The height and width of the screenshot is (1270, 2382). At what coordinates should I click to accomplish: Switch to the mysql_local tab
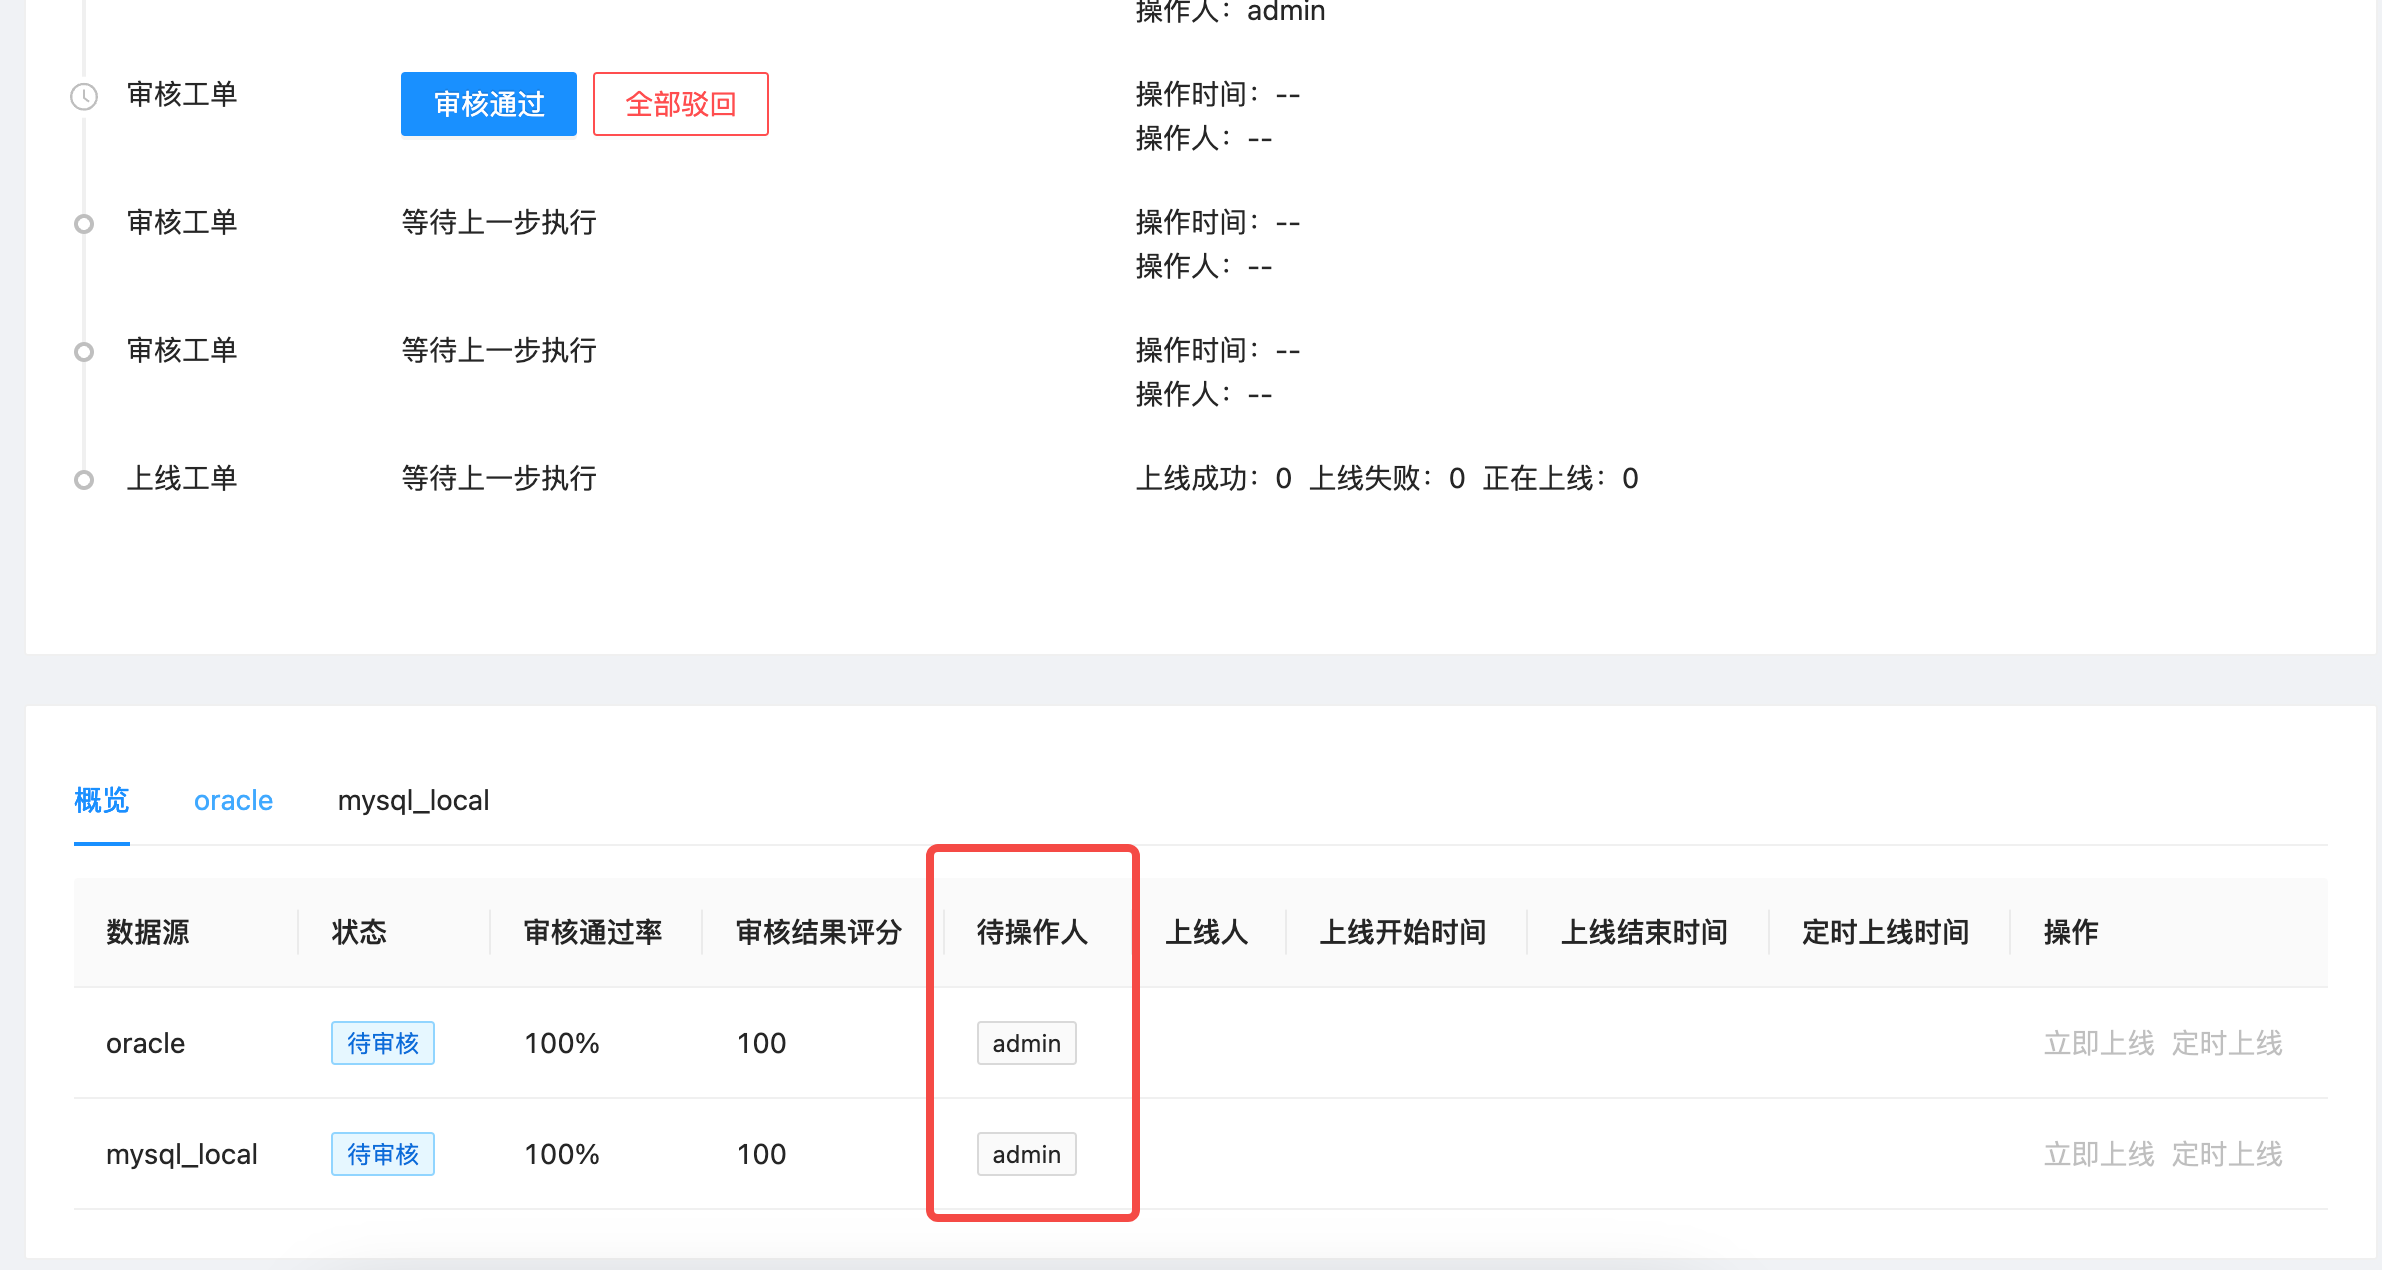[413, 800]
